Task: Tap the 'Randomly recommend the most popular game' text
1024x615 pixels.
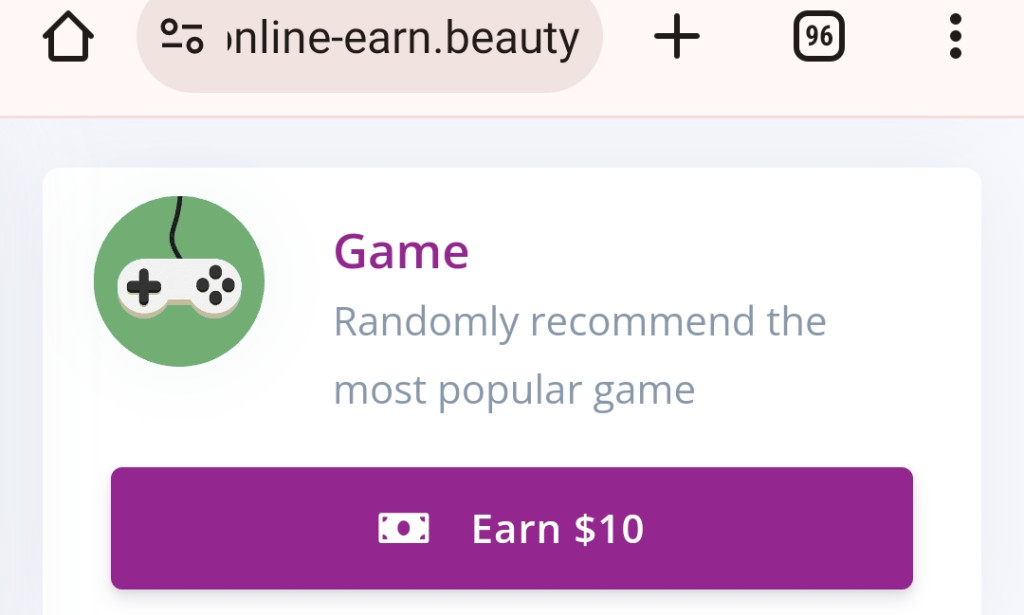Action: [x=580, y=355]
